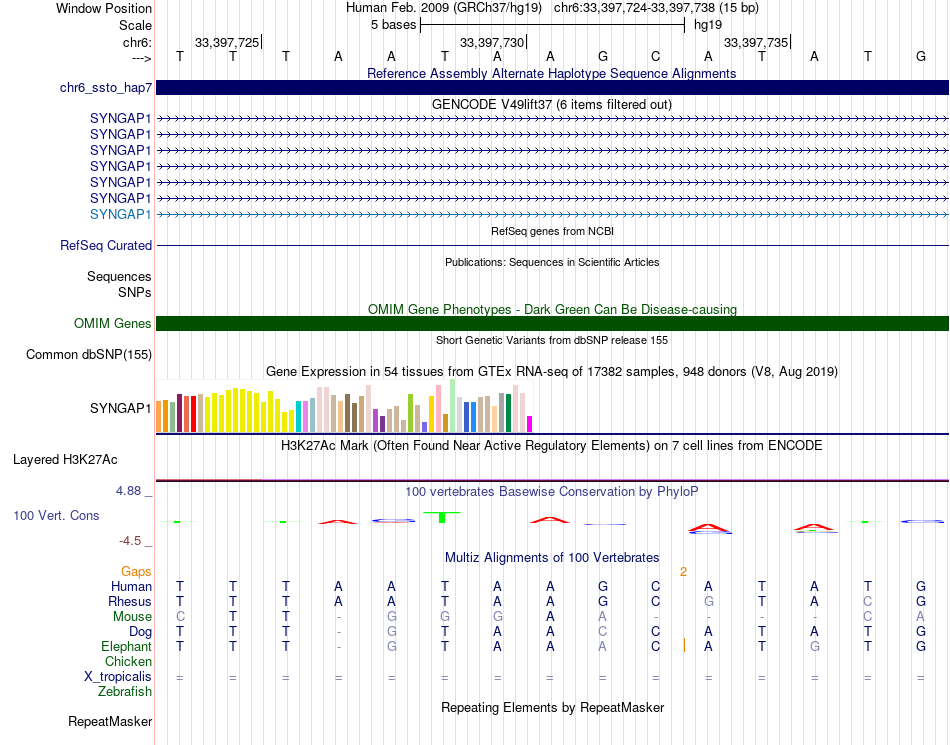Image resolution: width=950 pixels, height=745 pixels.
Task: Click the 'hg19' label beside the scale bar
Action: (x=708, y=25)
